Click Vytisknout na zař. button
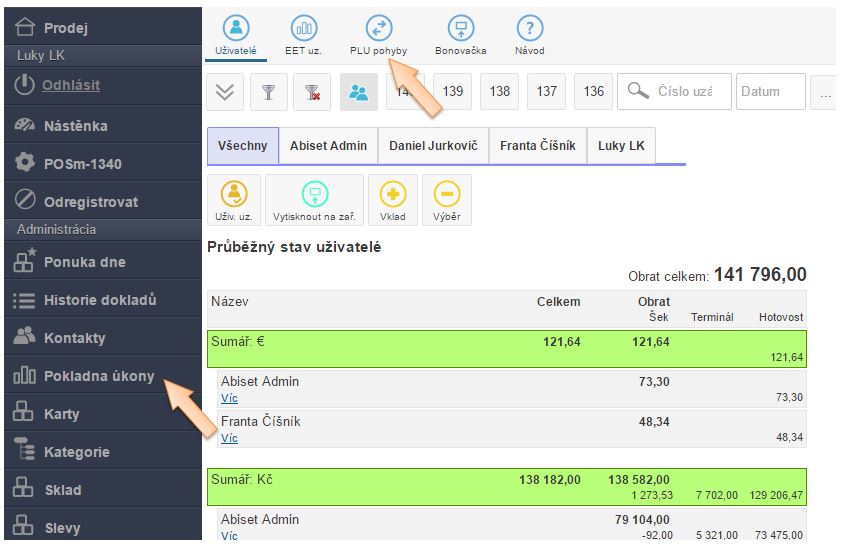This screenshot has height=546, width=843. (x=314, y=200)
